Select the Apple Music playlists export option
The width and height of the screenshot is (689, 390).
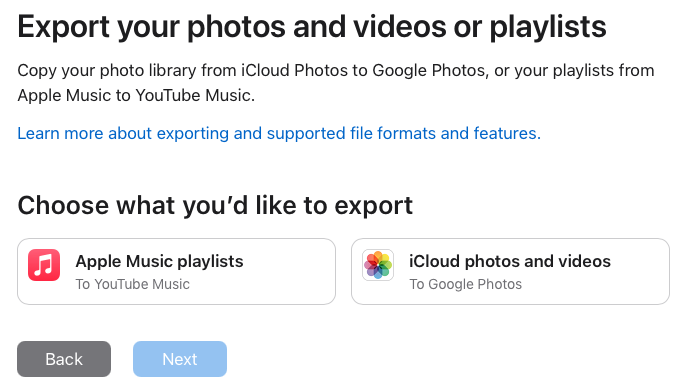point(177,271)
